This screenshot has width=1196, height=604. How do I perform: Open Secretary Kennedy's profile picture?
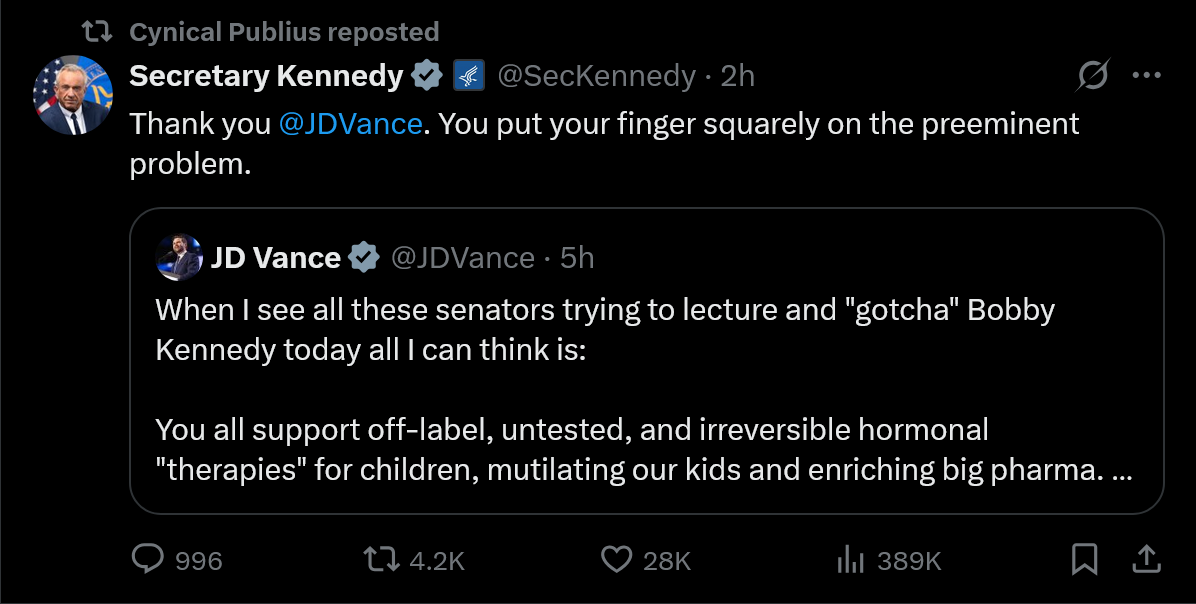click(x=73, y=95)
